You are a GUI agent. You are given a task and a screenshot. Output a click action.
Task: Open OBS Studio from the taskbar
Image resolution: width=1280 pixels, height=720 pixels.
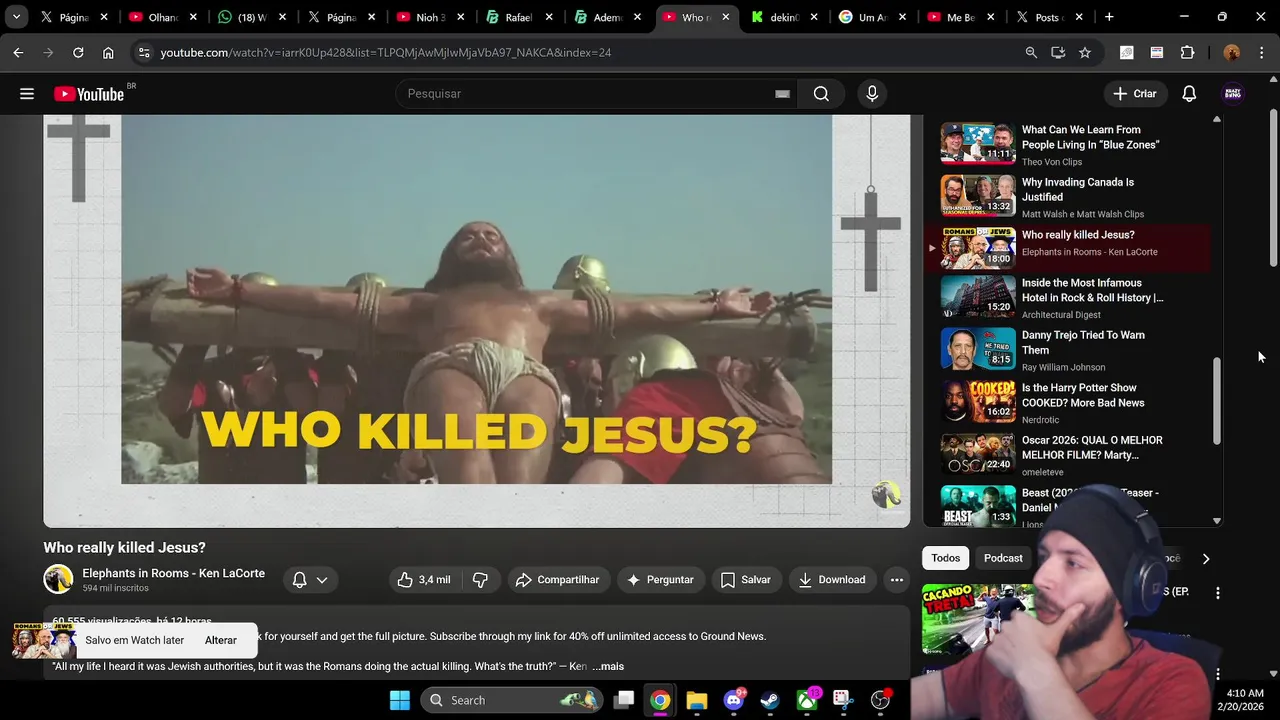881,700
